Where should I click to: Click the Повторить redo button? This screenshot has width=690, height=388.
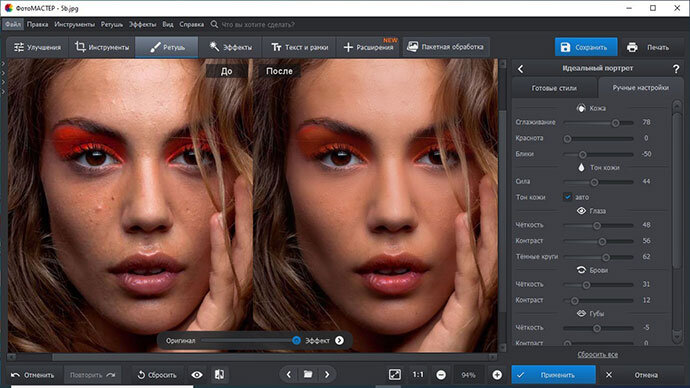92,375
